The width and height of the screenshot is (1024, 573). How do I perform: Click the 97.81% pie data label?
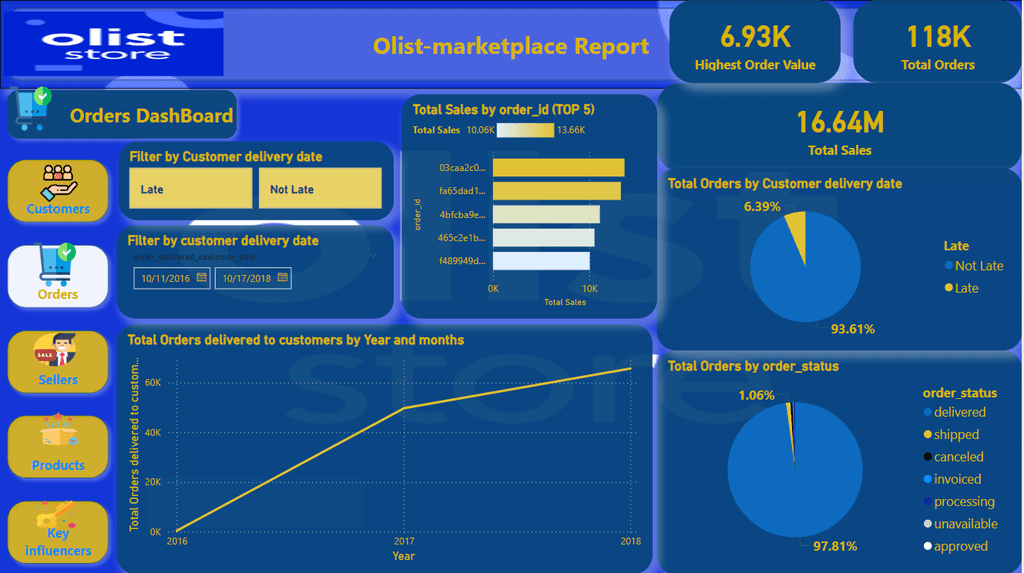[835, 546]
